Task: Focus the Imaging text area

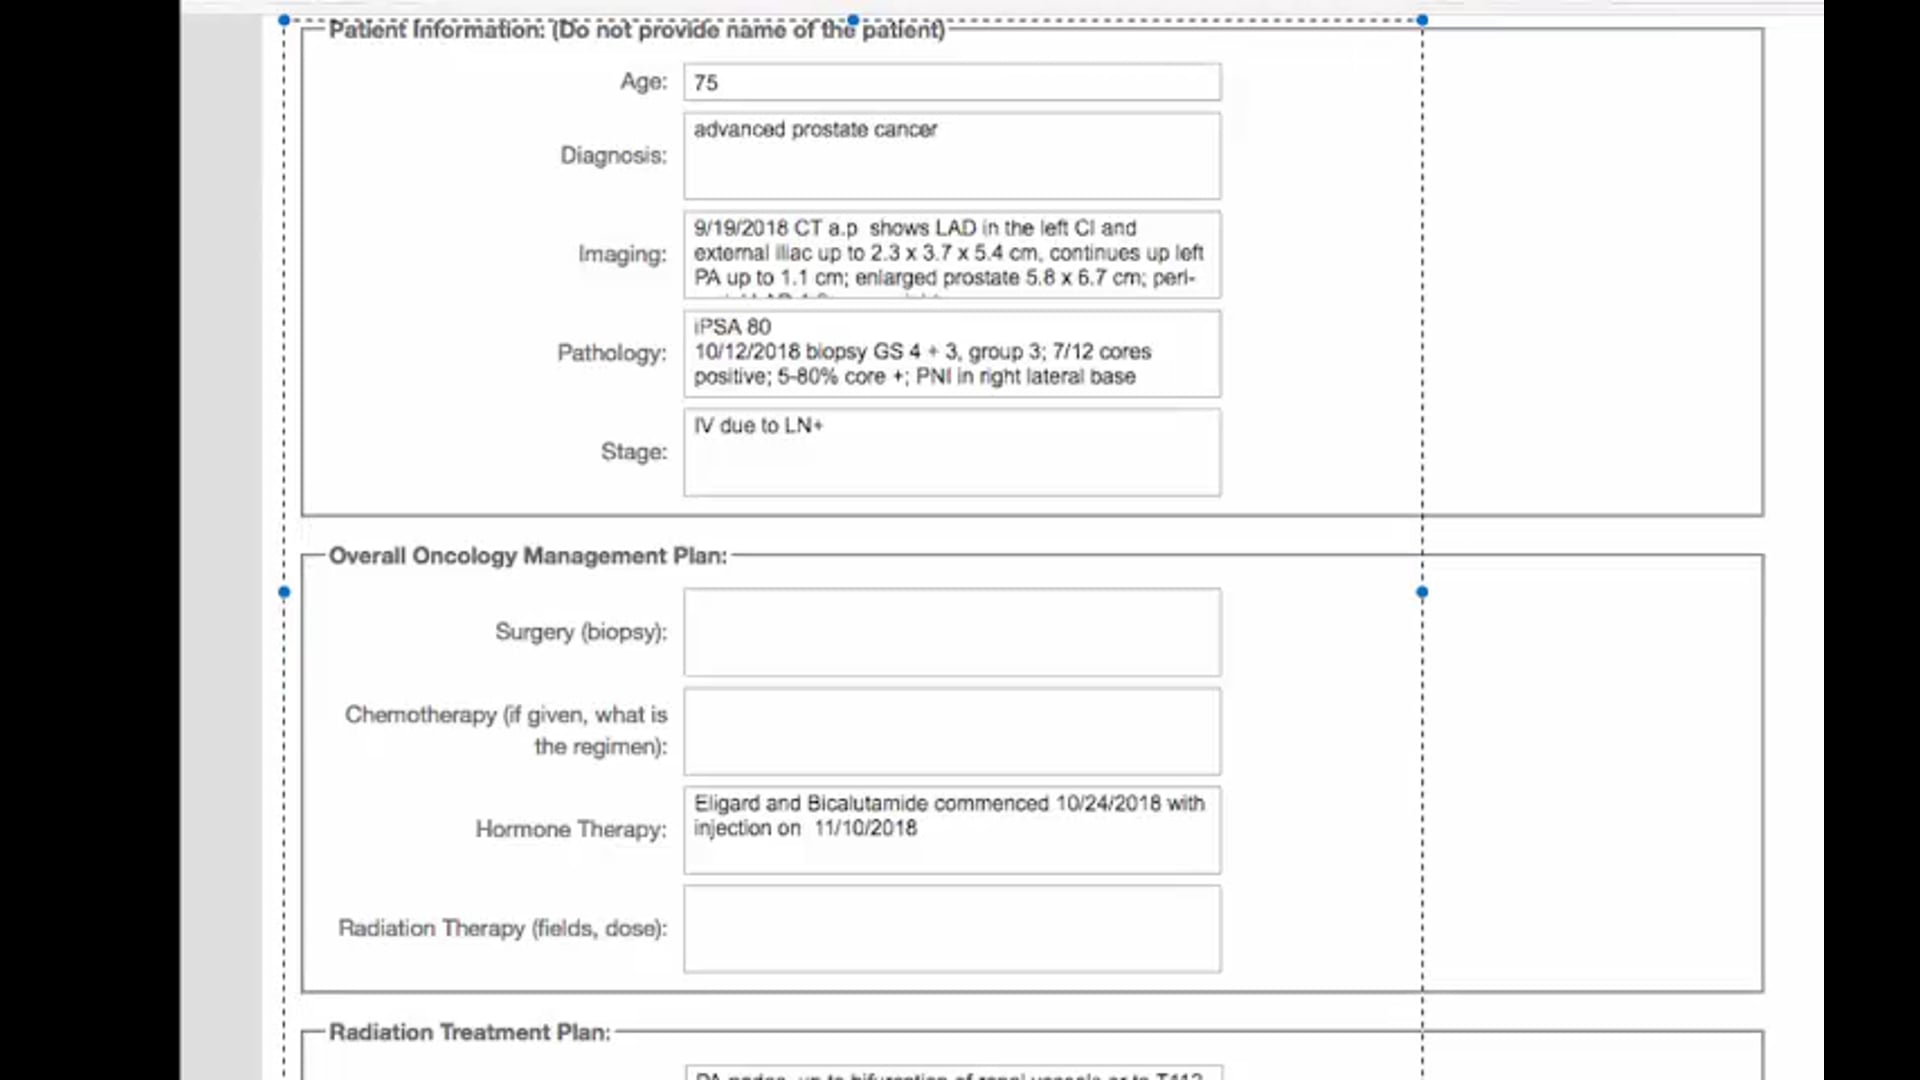Action: coord(951,254)
